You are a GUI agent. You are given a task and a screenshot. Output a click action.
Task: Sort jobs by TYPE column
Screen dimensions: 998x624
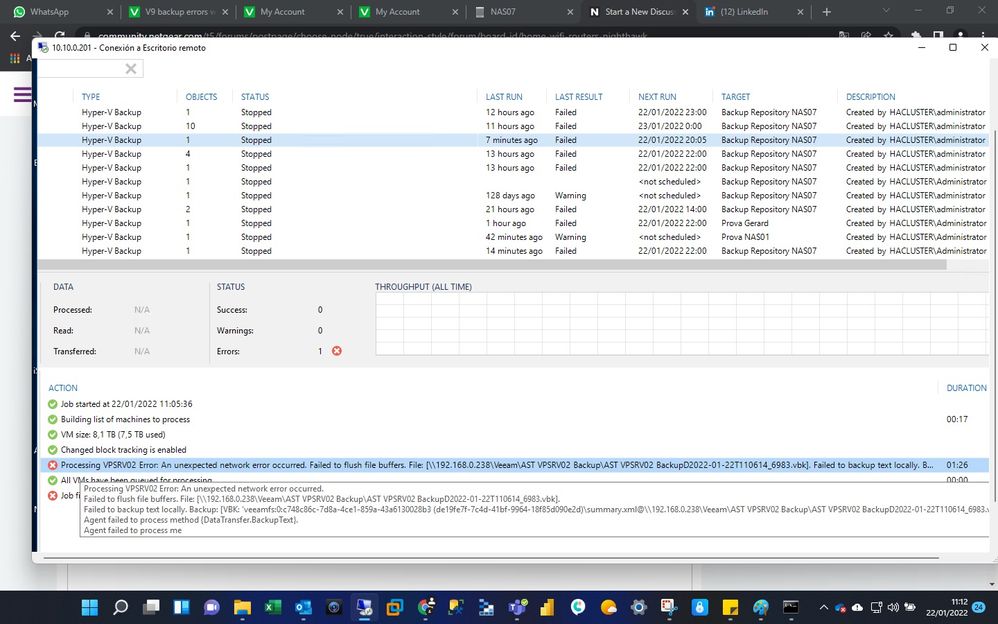pyautogui.click(x=90, y=97)
